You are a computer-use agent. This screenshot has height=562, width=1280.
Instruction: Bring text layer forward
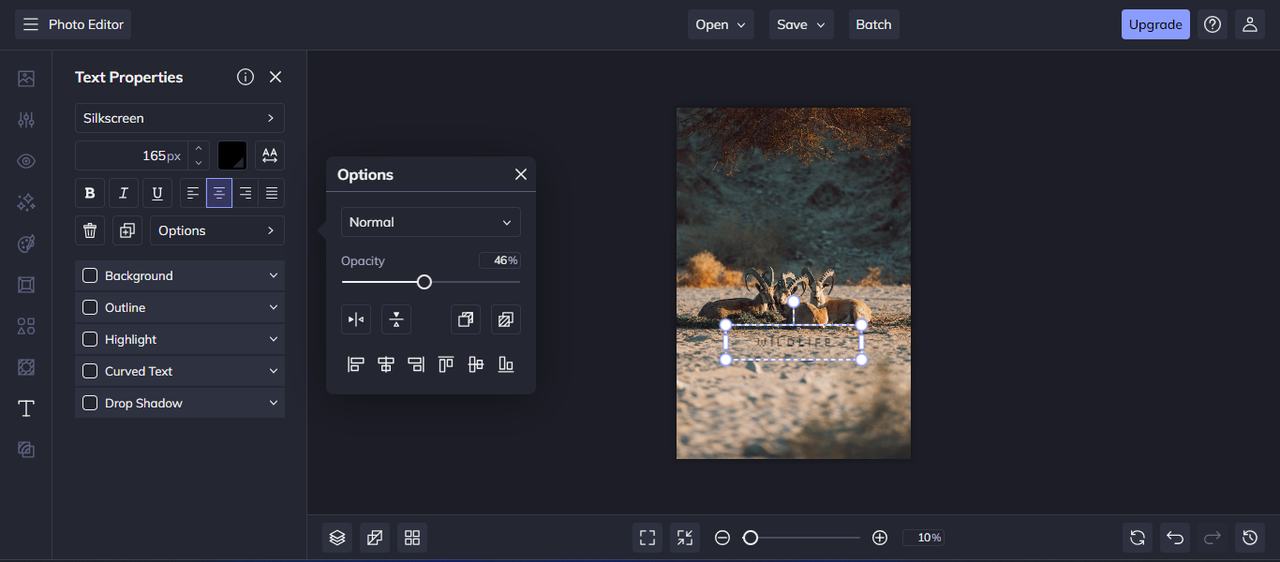(466, 320)
